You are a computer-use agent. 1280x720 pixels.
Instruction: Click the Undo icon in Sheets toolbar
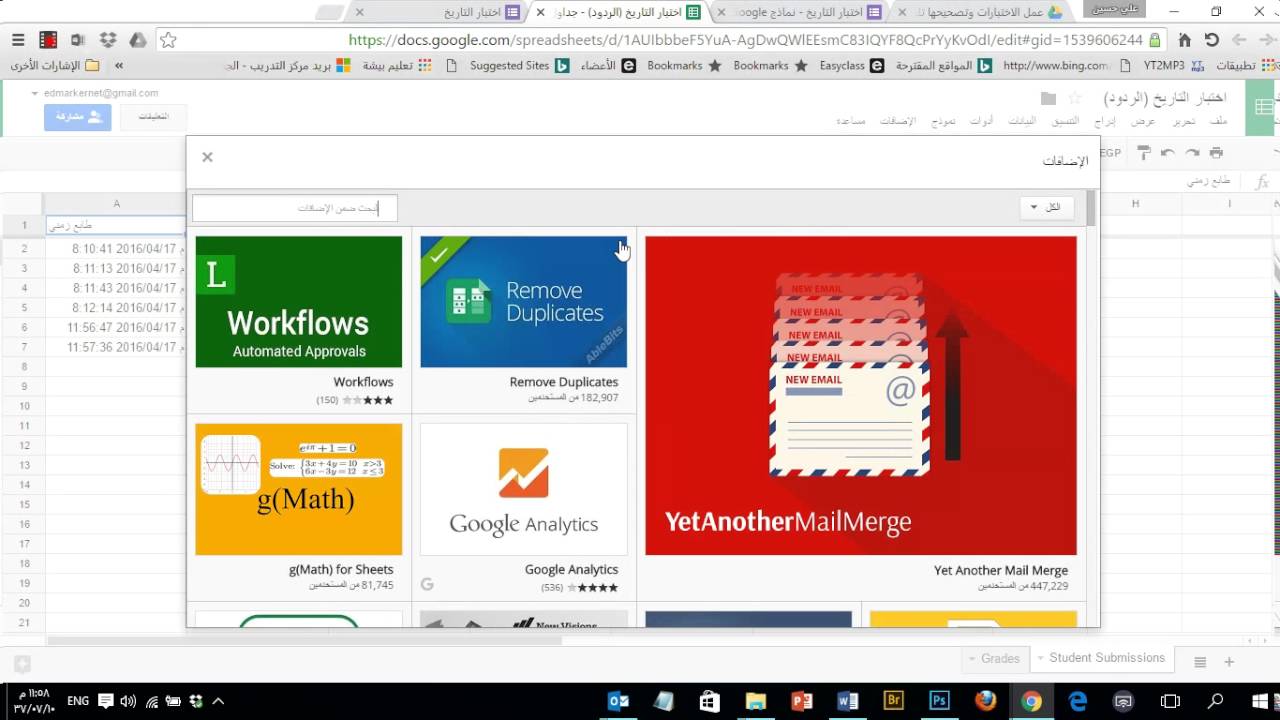tap(1167, 153)
